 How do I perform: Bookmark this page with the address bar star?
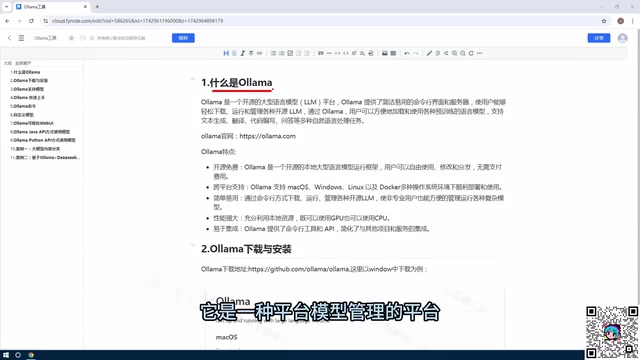[x=604, y=21]
